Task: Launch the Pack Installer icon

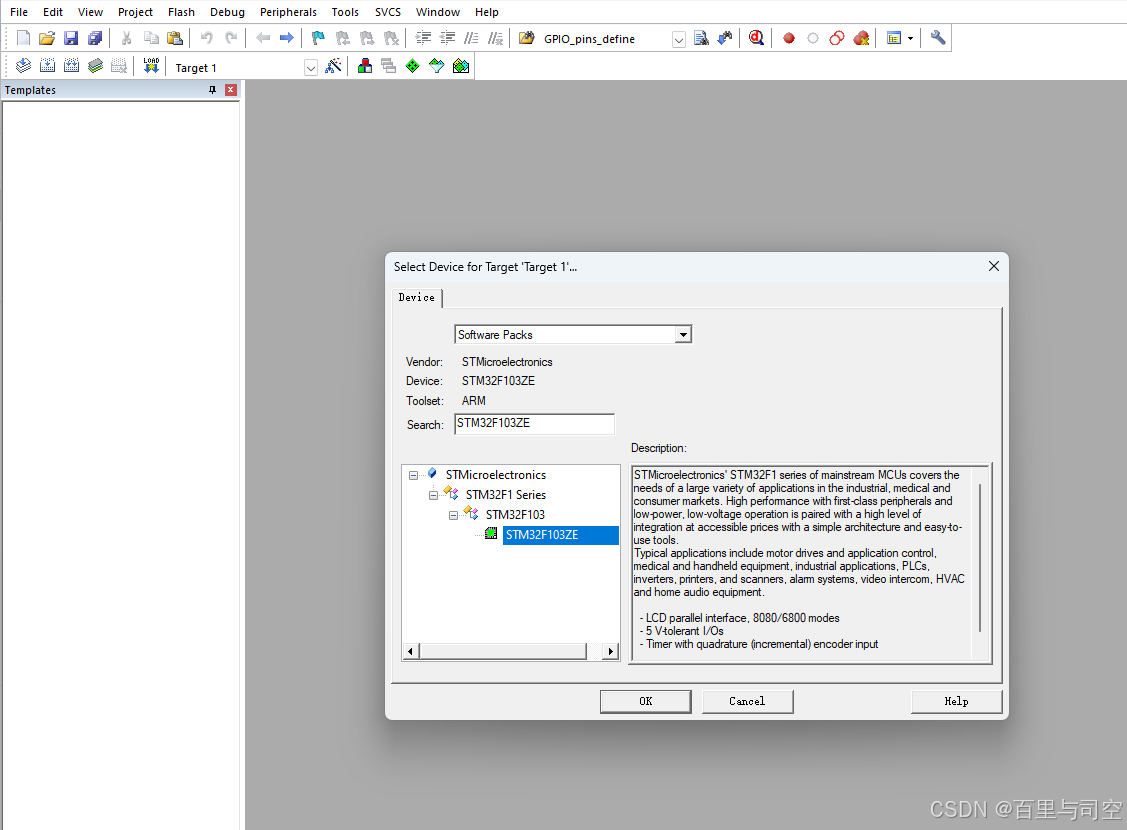Action: point(461,66)
